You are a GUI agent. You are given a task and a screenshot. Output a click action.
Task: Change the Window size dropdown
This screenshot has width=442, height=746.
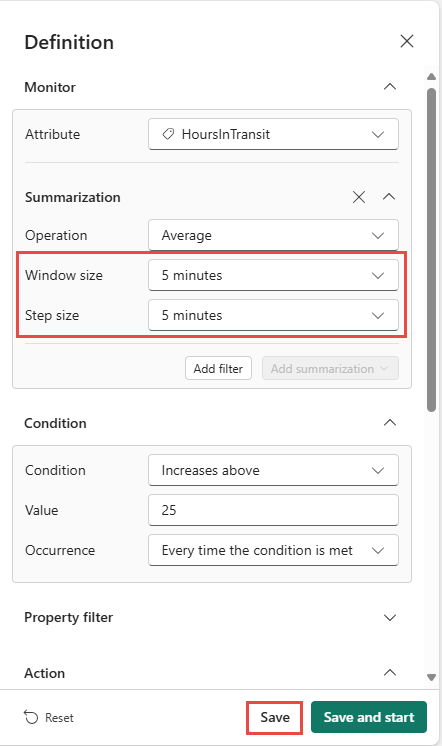click(273, 275)
